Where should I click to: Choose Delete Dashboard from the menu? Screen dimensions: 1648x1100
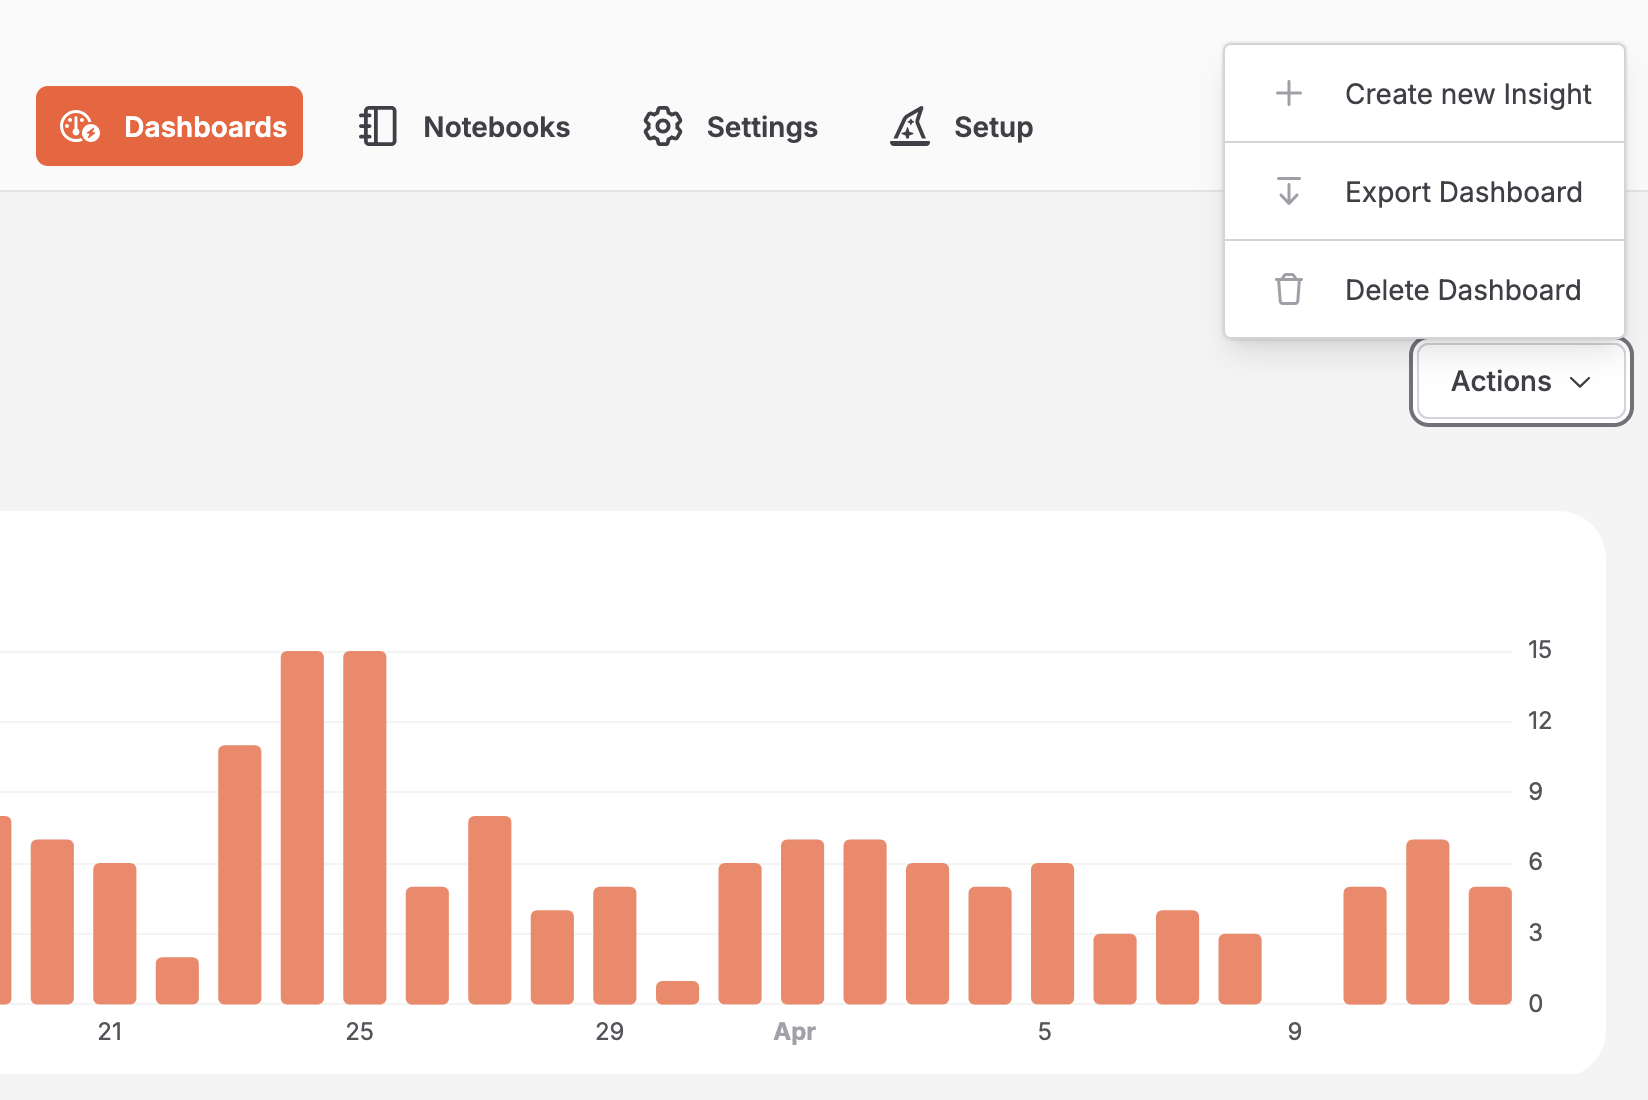tap(1463, 289)
